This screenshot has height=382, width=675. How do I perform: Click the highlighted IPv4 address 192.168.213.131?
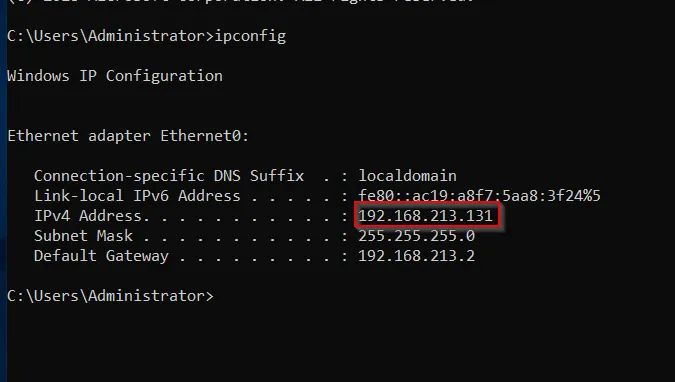pos(425,215)
